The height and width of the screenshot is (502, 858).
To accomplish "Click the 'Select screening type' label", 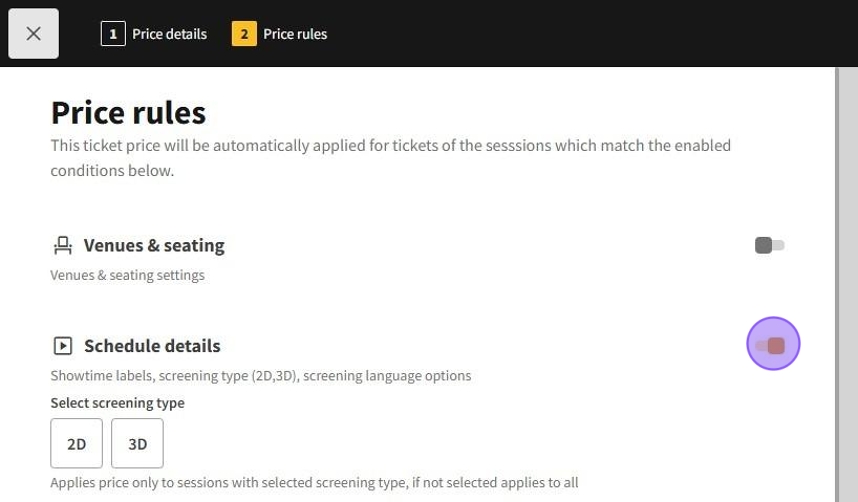I will coord(117,403).
